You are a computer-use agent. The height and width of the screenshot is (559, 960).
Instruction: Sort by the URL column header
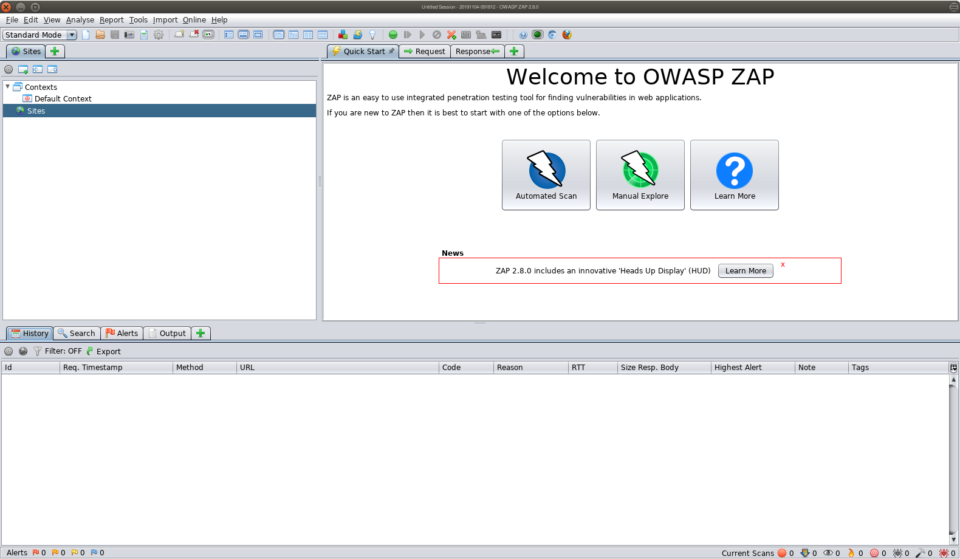pos(337,367)
